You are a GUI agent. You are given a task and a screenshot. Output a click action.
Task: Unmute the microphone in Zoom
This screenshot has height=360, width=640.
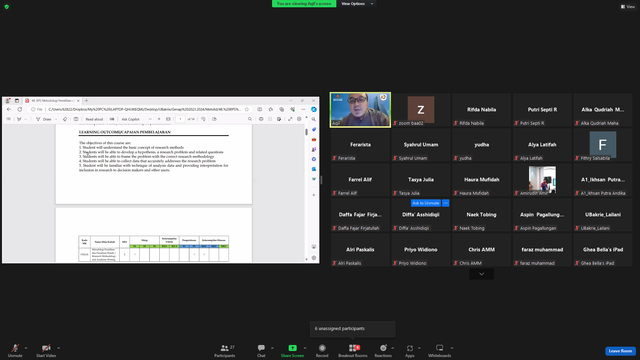tap(15, 351)
